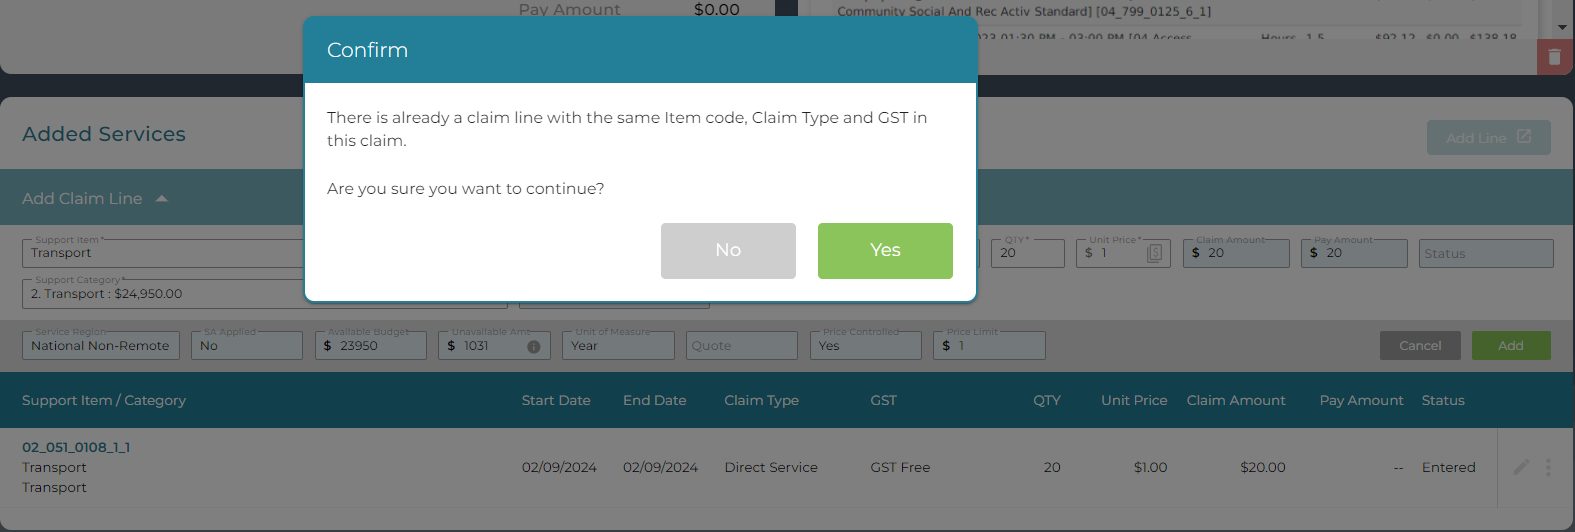The height and width of the screenshot is (532, 1575).
Task: Open the three-dot menu on Transport row
Action: (1548, 467)
